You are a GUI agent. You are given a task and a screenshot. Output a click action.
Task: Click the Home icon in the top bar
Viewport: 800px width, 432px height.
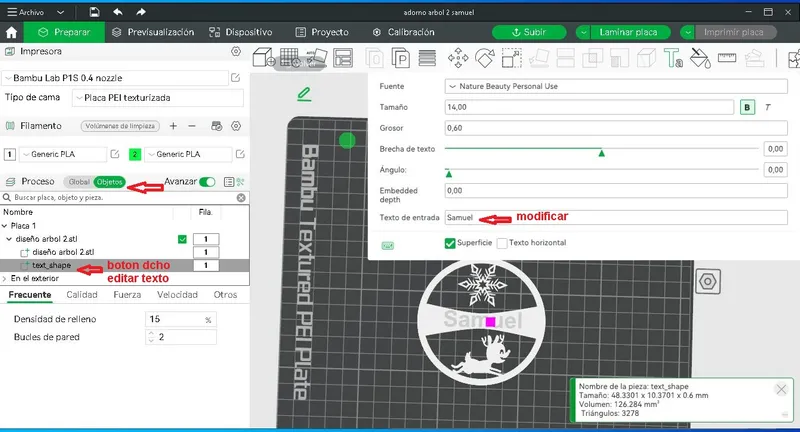click(11, 32)
